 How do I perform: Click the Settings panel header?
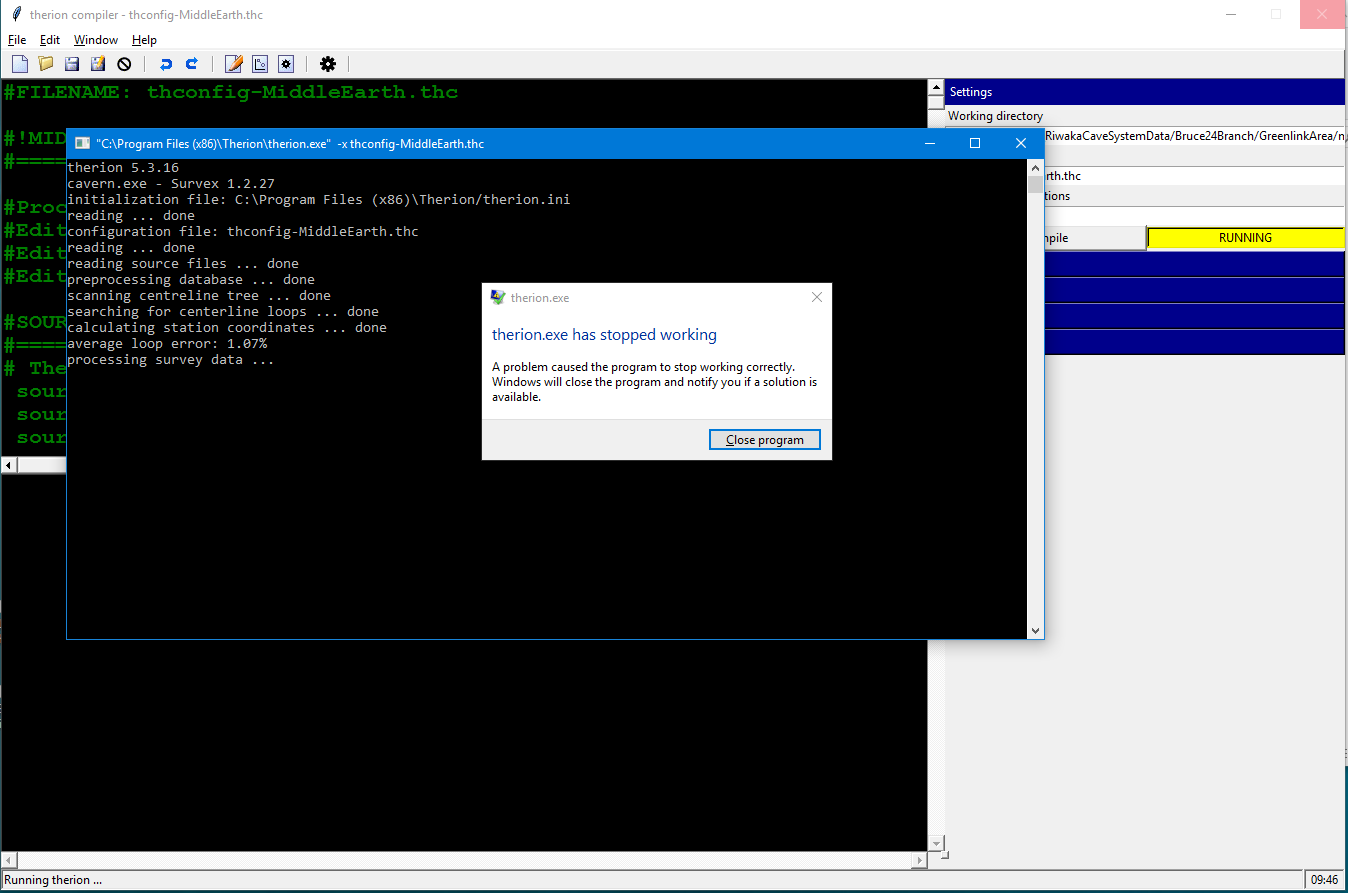tap(1146, 92)
